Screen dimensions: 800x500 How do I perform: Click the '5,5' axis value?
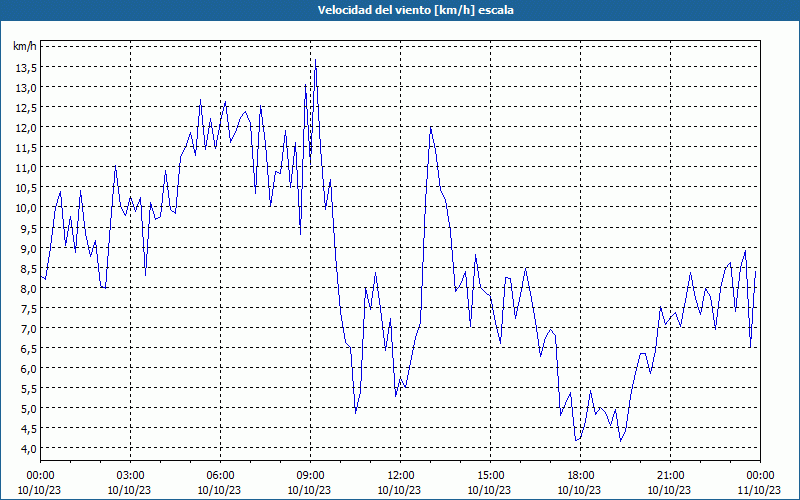pyautogui.click(x=29, y=388)
